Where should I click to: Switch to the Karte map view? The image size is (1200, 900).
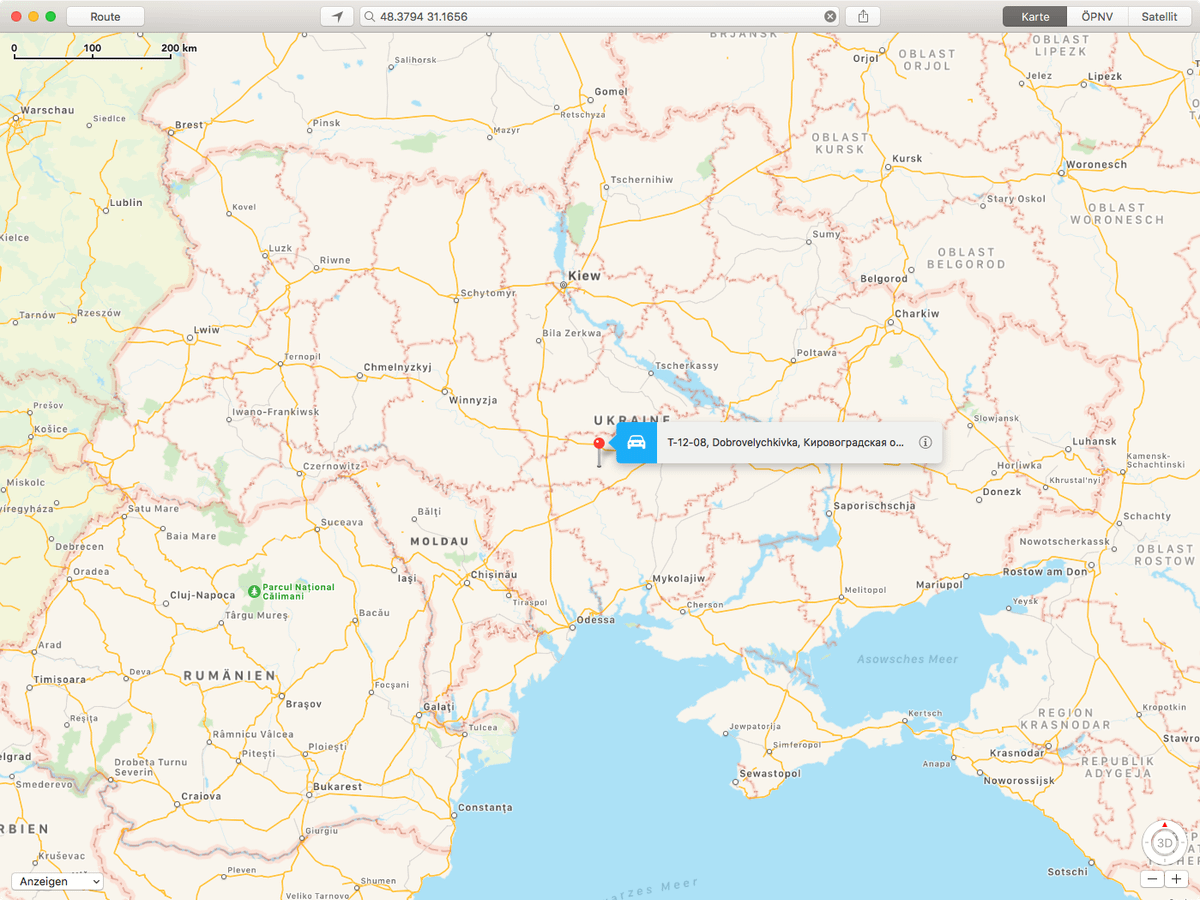1035,17
